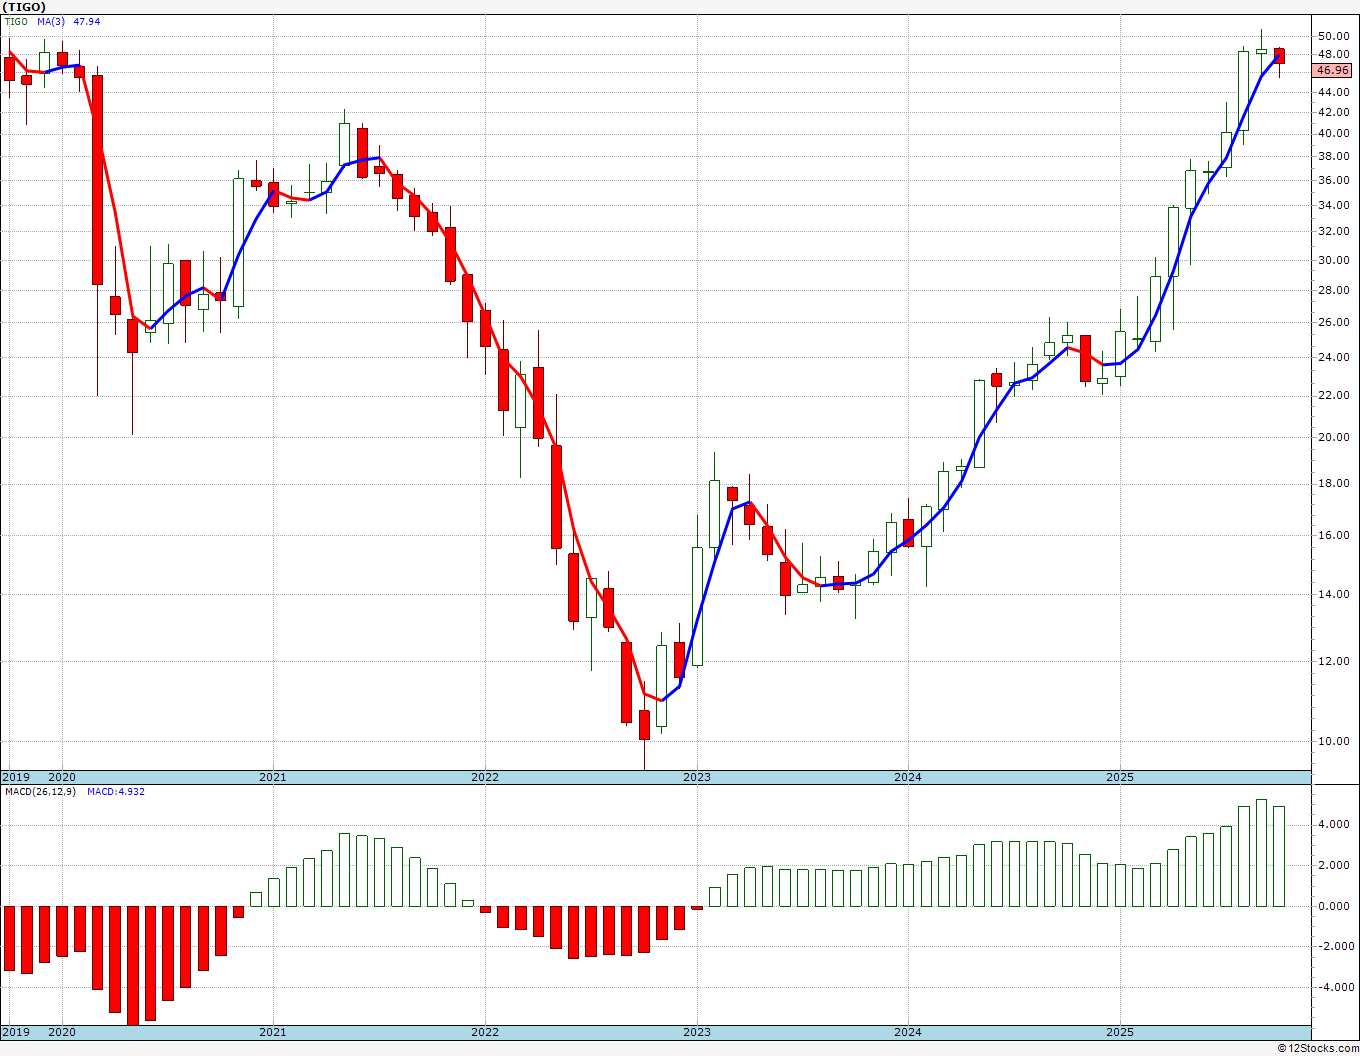
Task: Click 2025 on the price chart timeline
Action: click(1119, 777)
